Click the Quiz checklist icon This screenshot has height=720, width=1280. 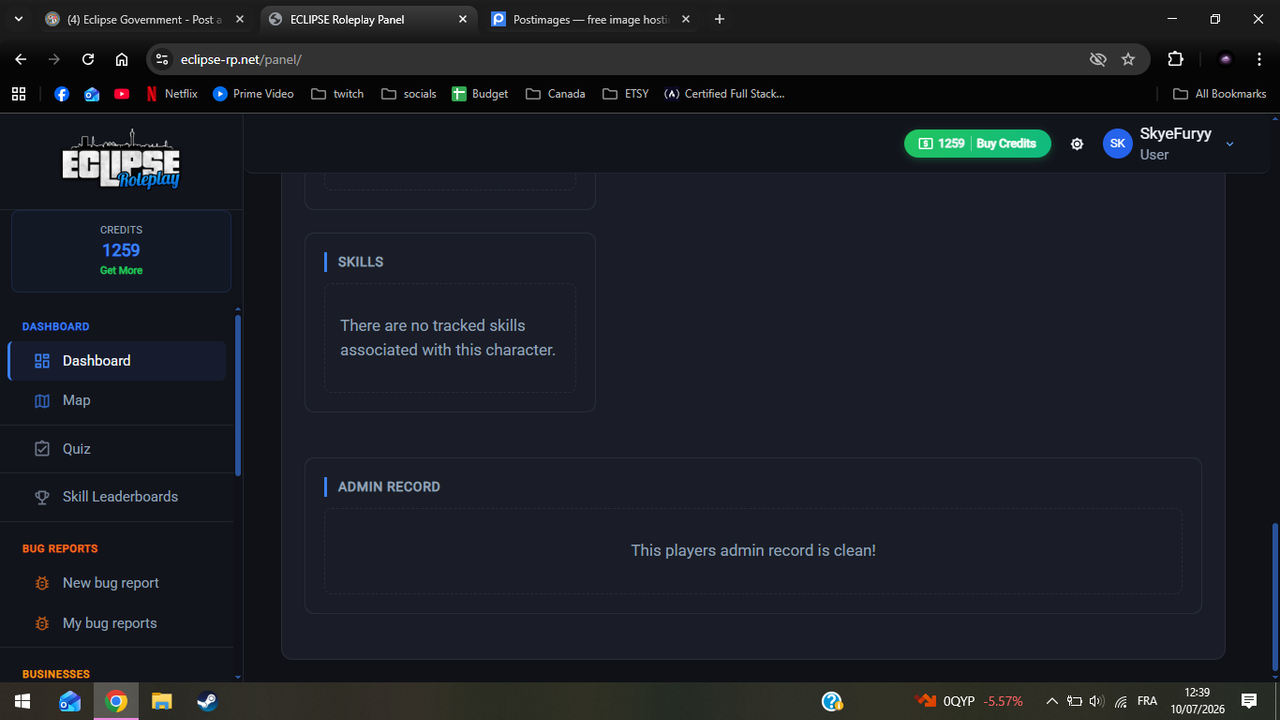42,449
